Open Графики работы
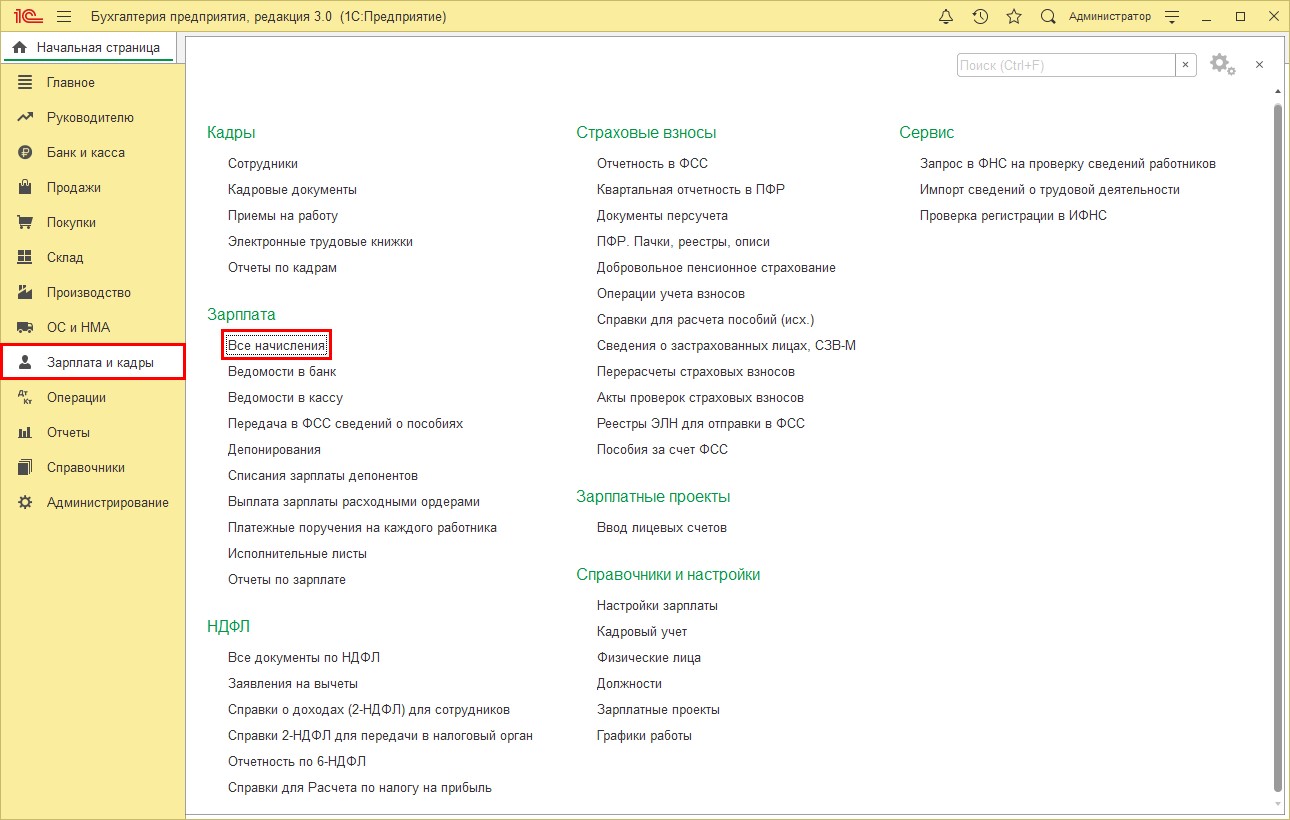The image size is (1290, 820). click(644, 735)
